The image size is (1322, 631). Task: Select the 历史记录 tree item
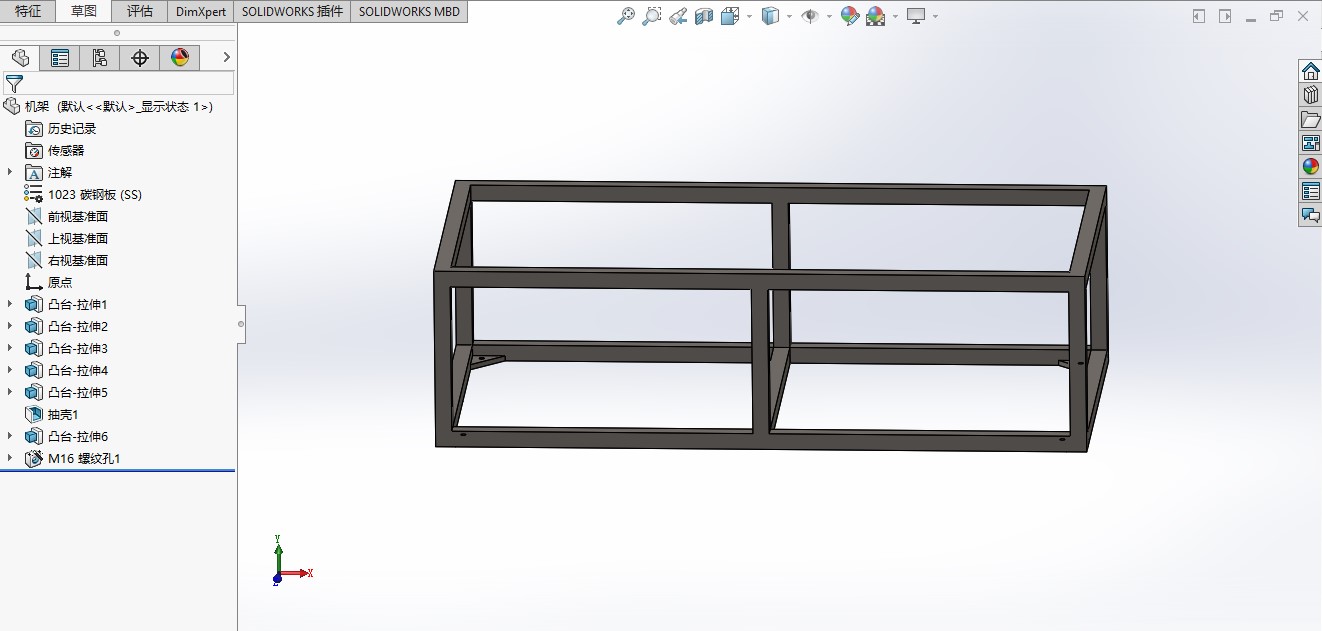point(61,128)
